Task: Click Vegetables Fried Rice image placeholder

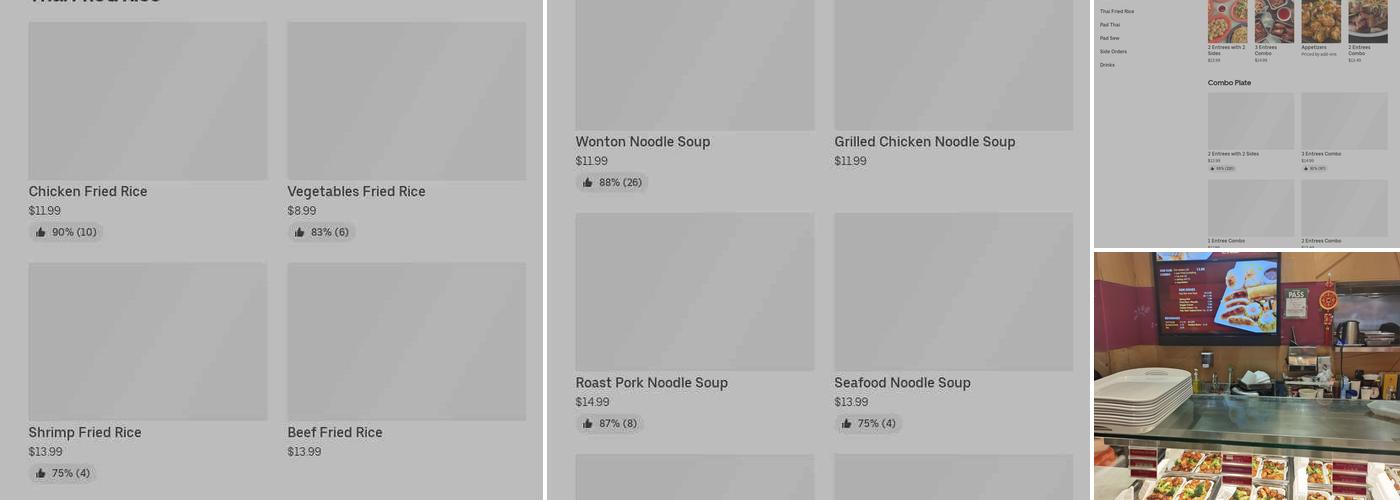Action: [406, 101]
